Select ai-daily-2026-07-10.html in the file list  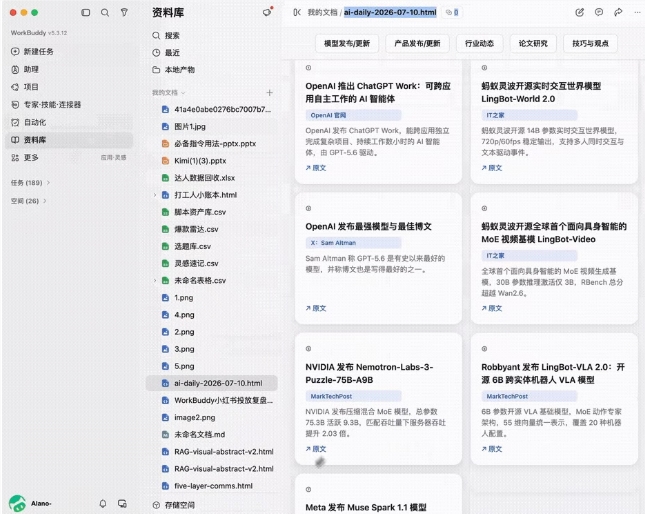click(x=211, y=383)
